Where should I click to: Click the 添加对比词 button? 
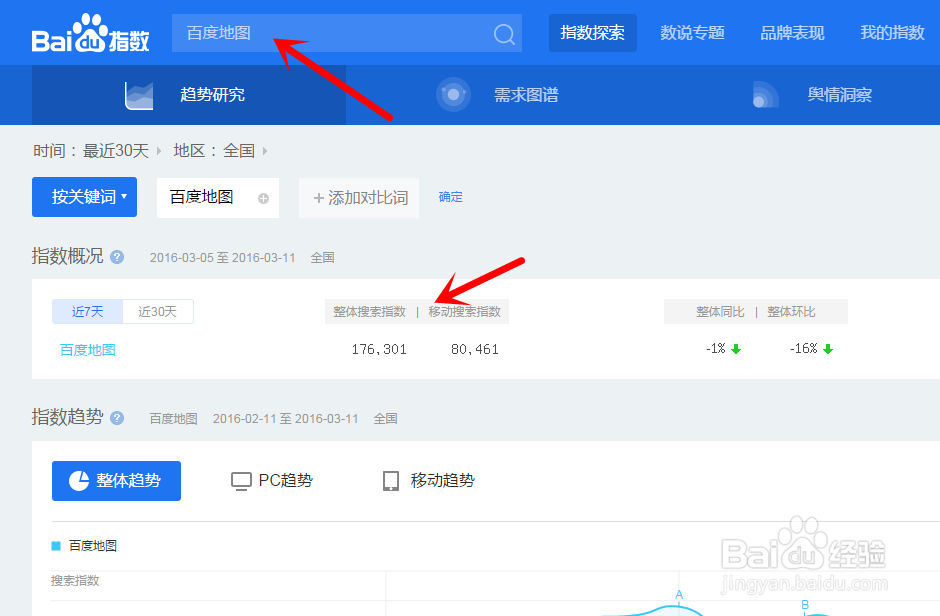[x=359, y=197]
